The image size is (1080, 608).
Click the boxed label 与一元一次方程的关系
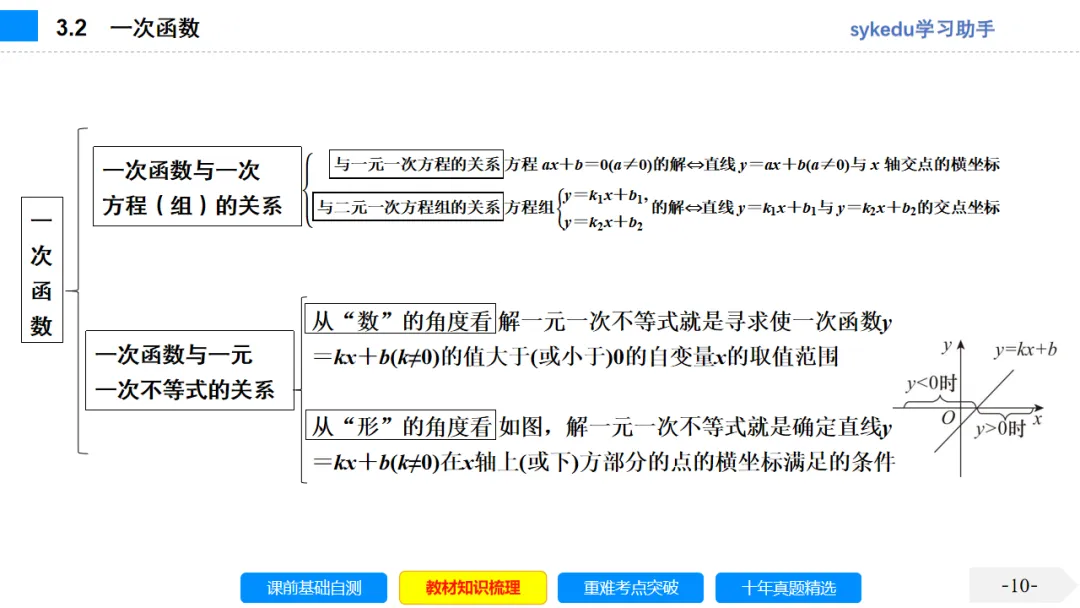pos(415,165)
